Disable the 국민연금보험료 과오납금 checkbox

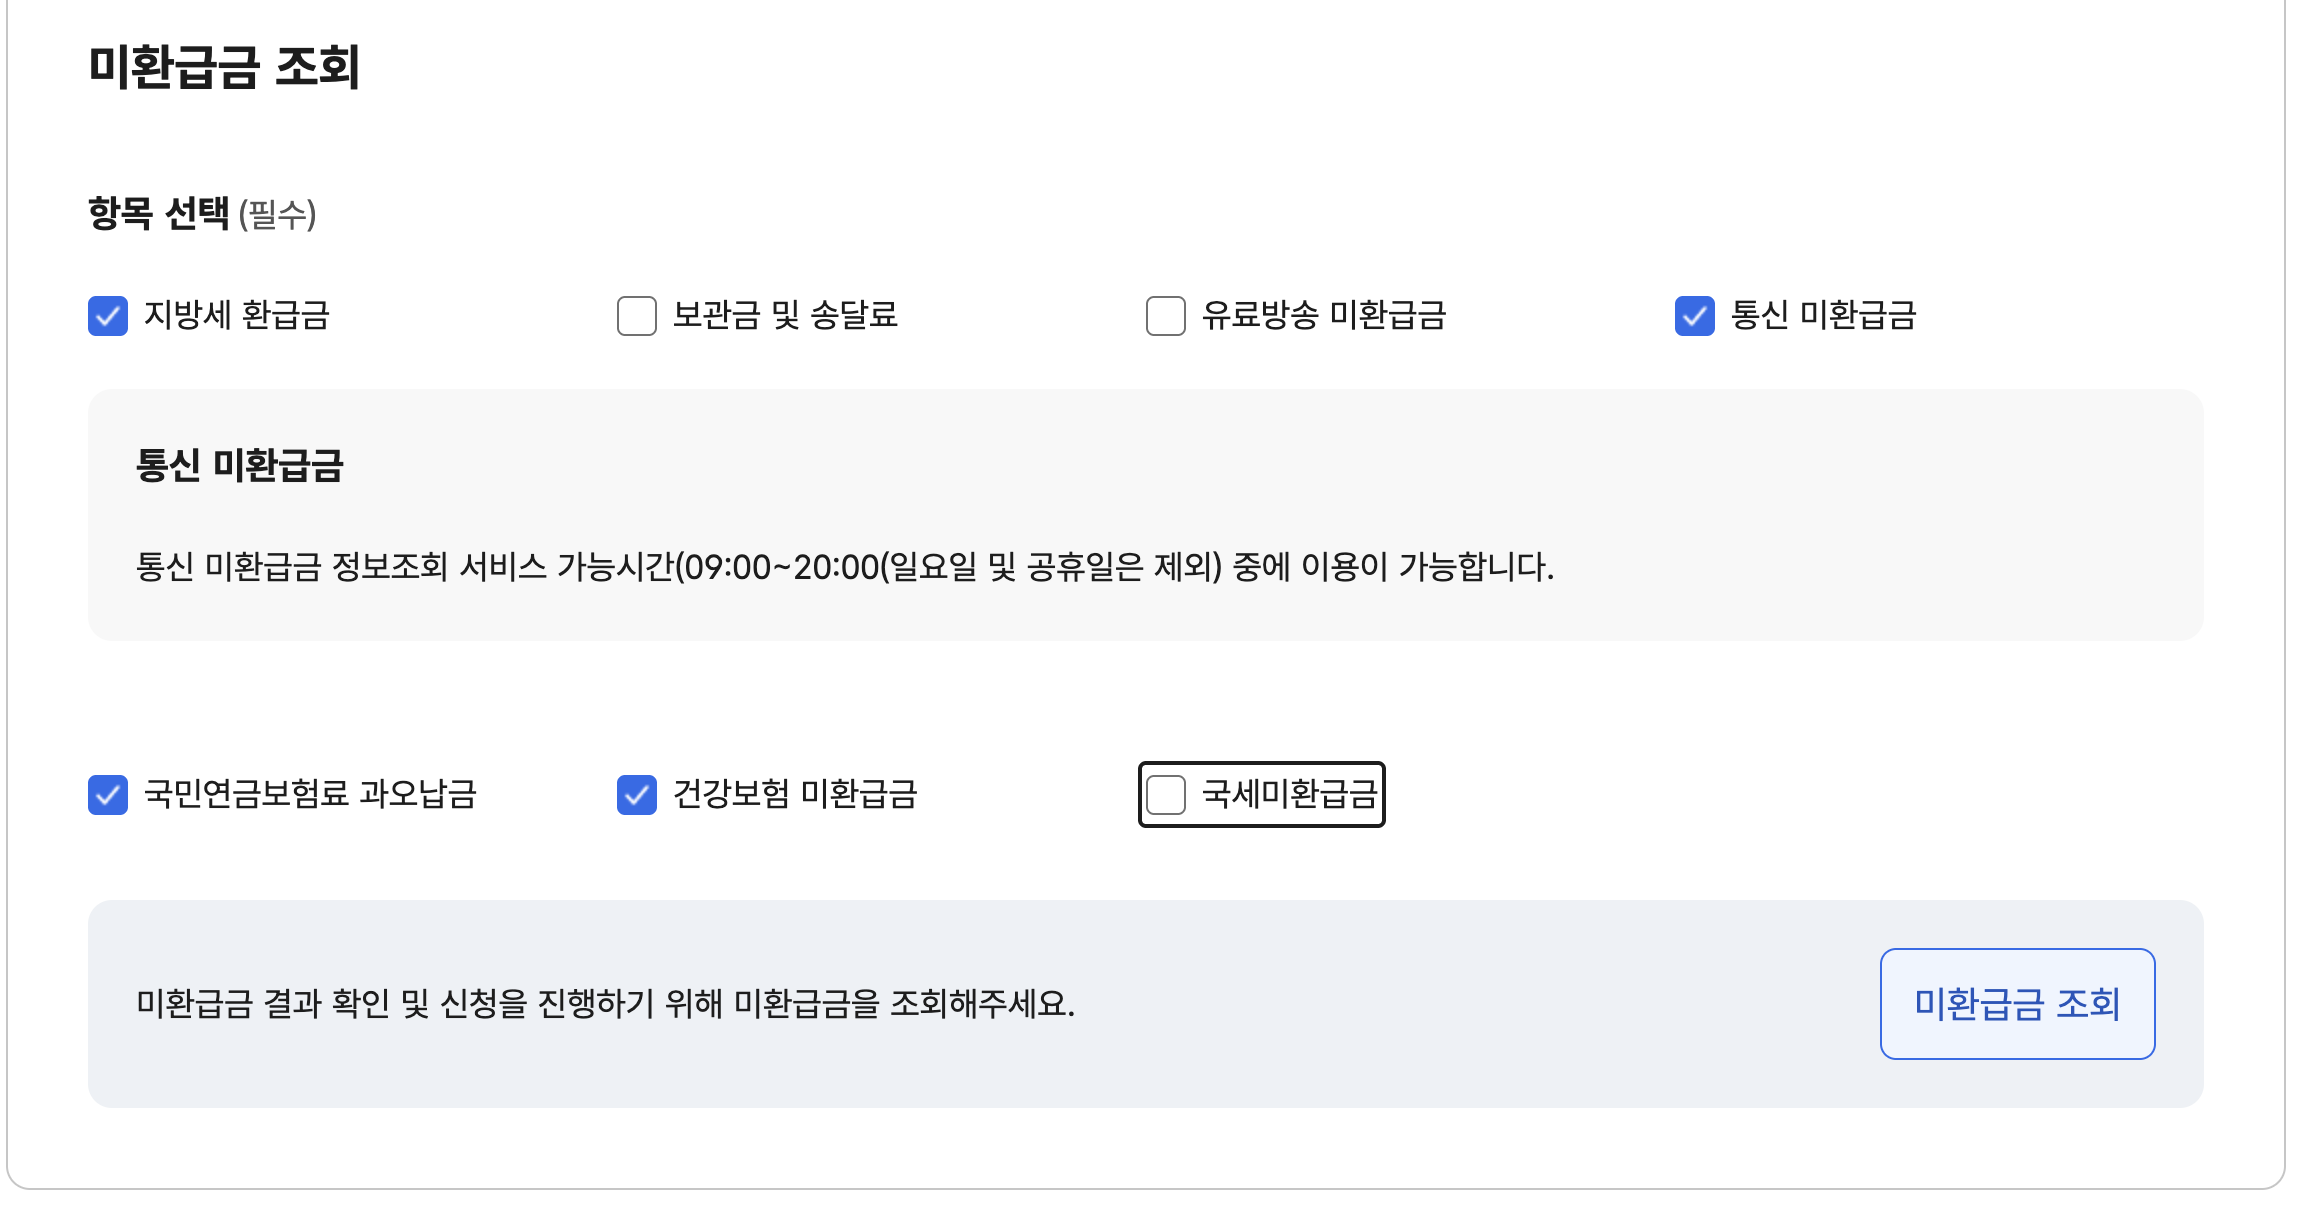point(108,795)
